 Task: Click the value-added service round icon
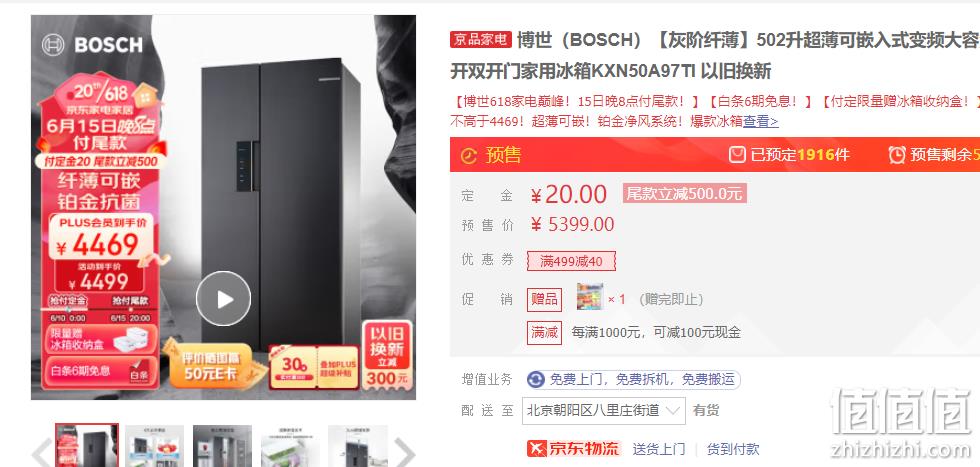click(536, 379)
